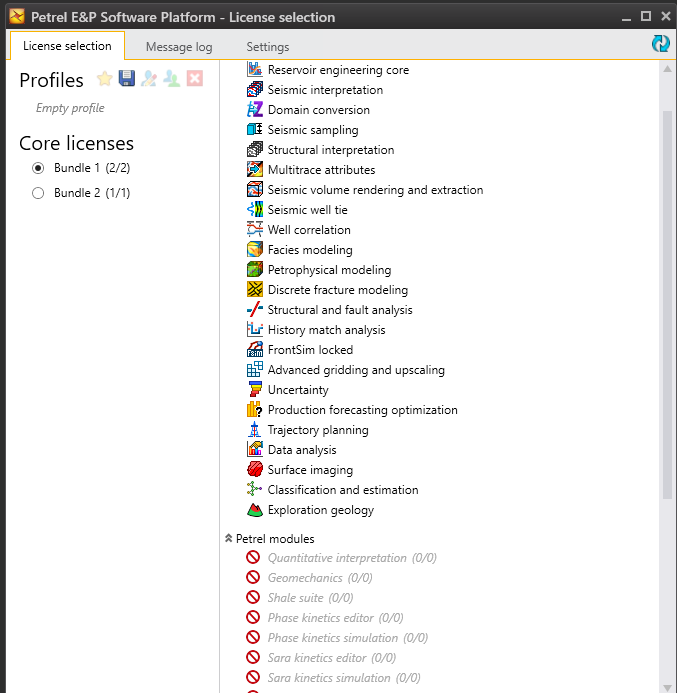Close the License selection window
The height and width of the screenshot is (693, 677).
[666, 16]
